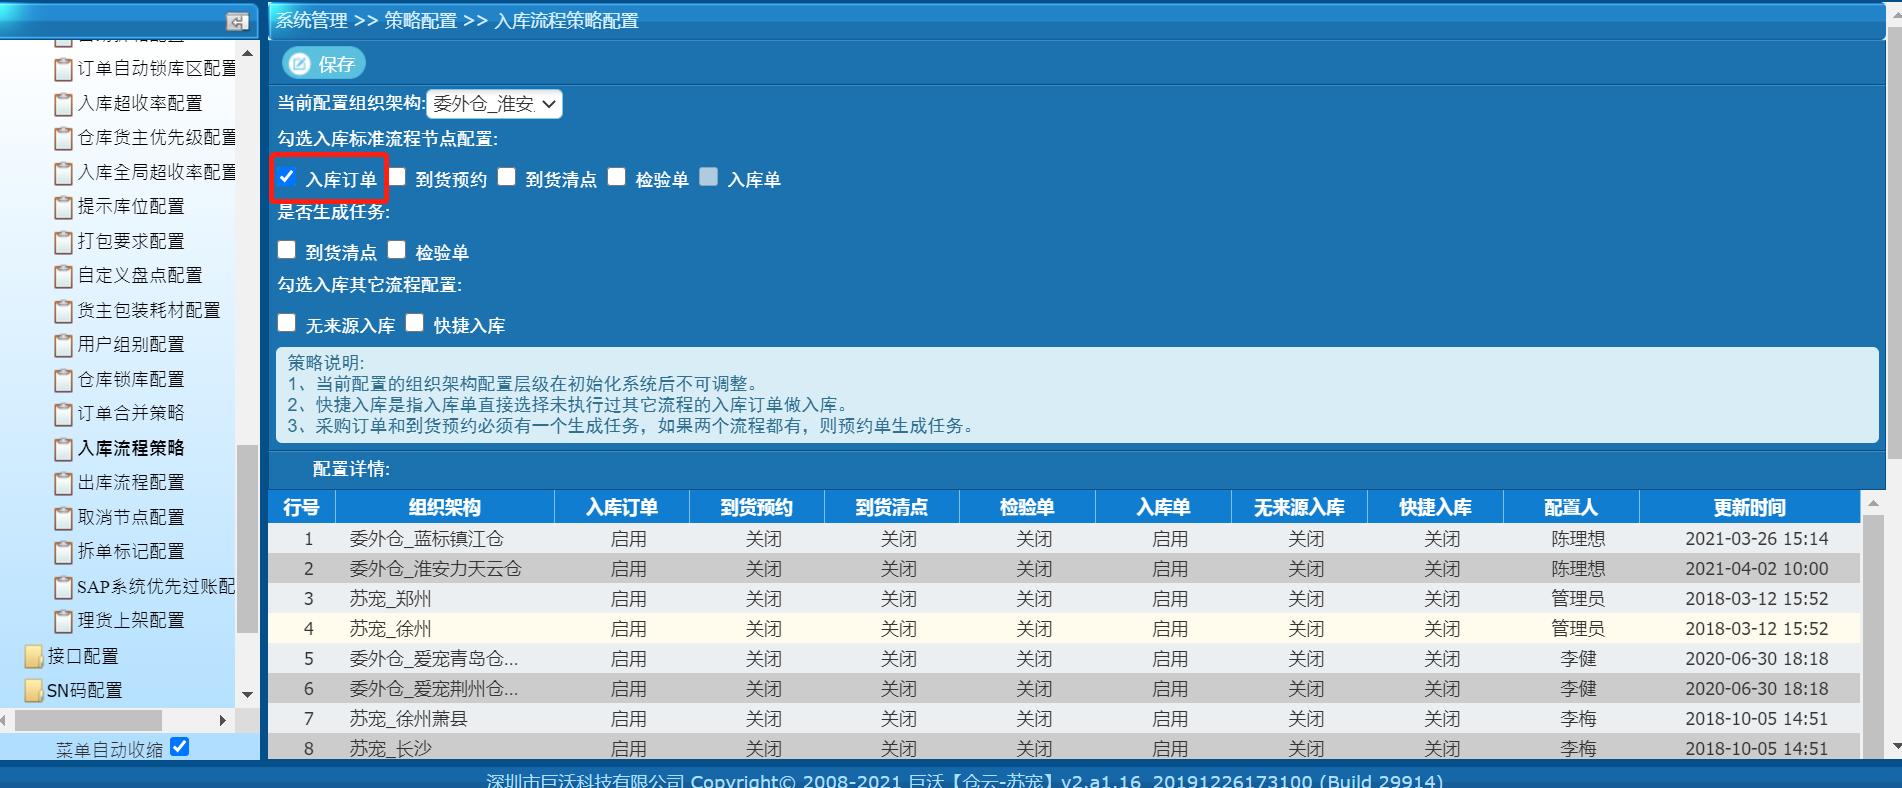This screenshot has height=788, width=1902.
Task: Click the clipboard icon beside 提示库位配置
Action: (63, 207)
